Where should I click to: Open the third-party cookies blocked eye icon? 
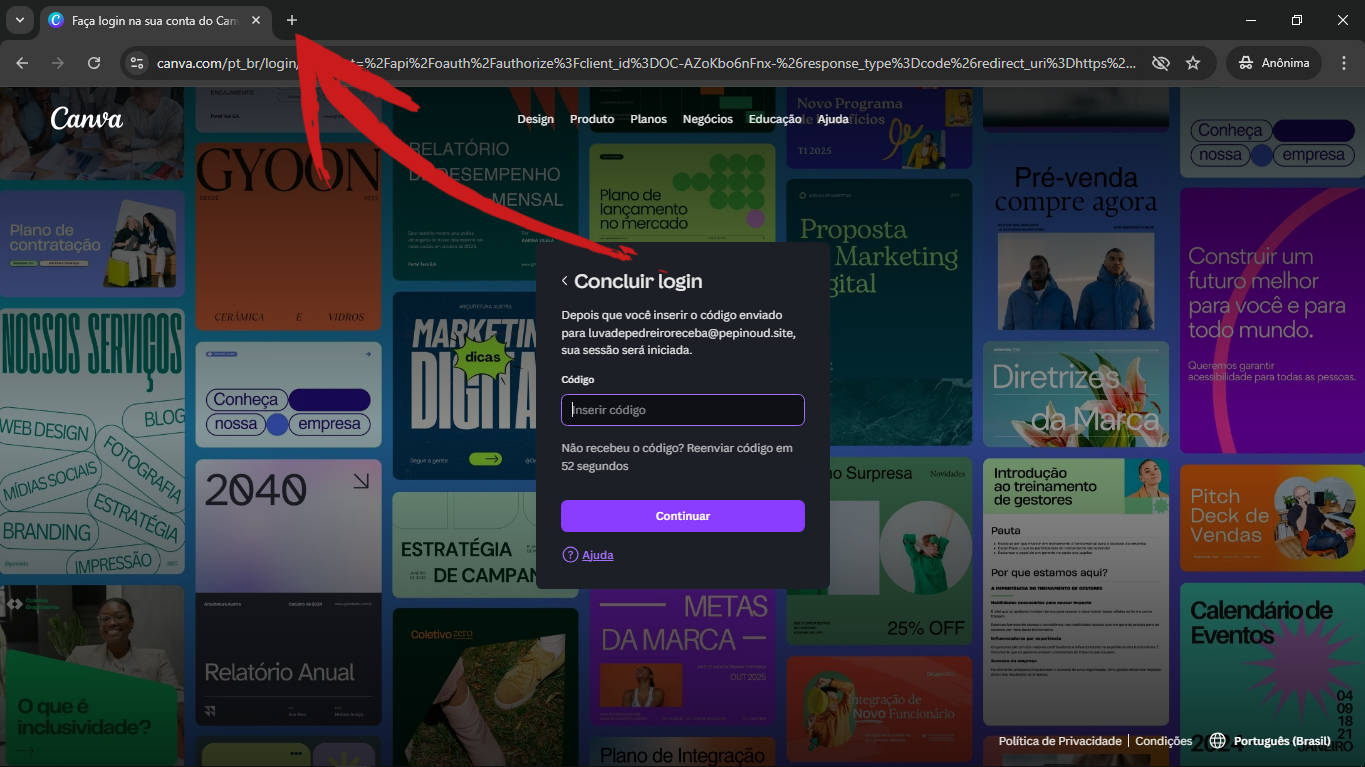[1160, 63]
